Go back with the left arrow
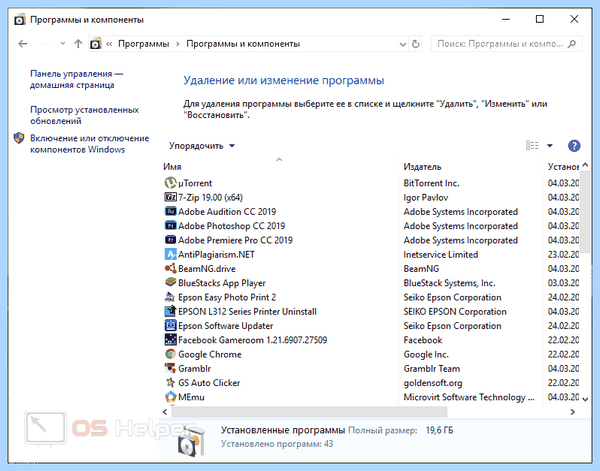The height and width of the screenshot is (471, 600). tap(23, 44)
